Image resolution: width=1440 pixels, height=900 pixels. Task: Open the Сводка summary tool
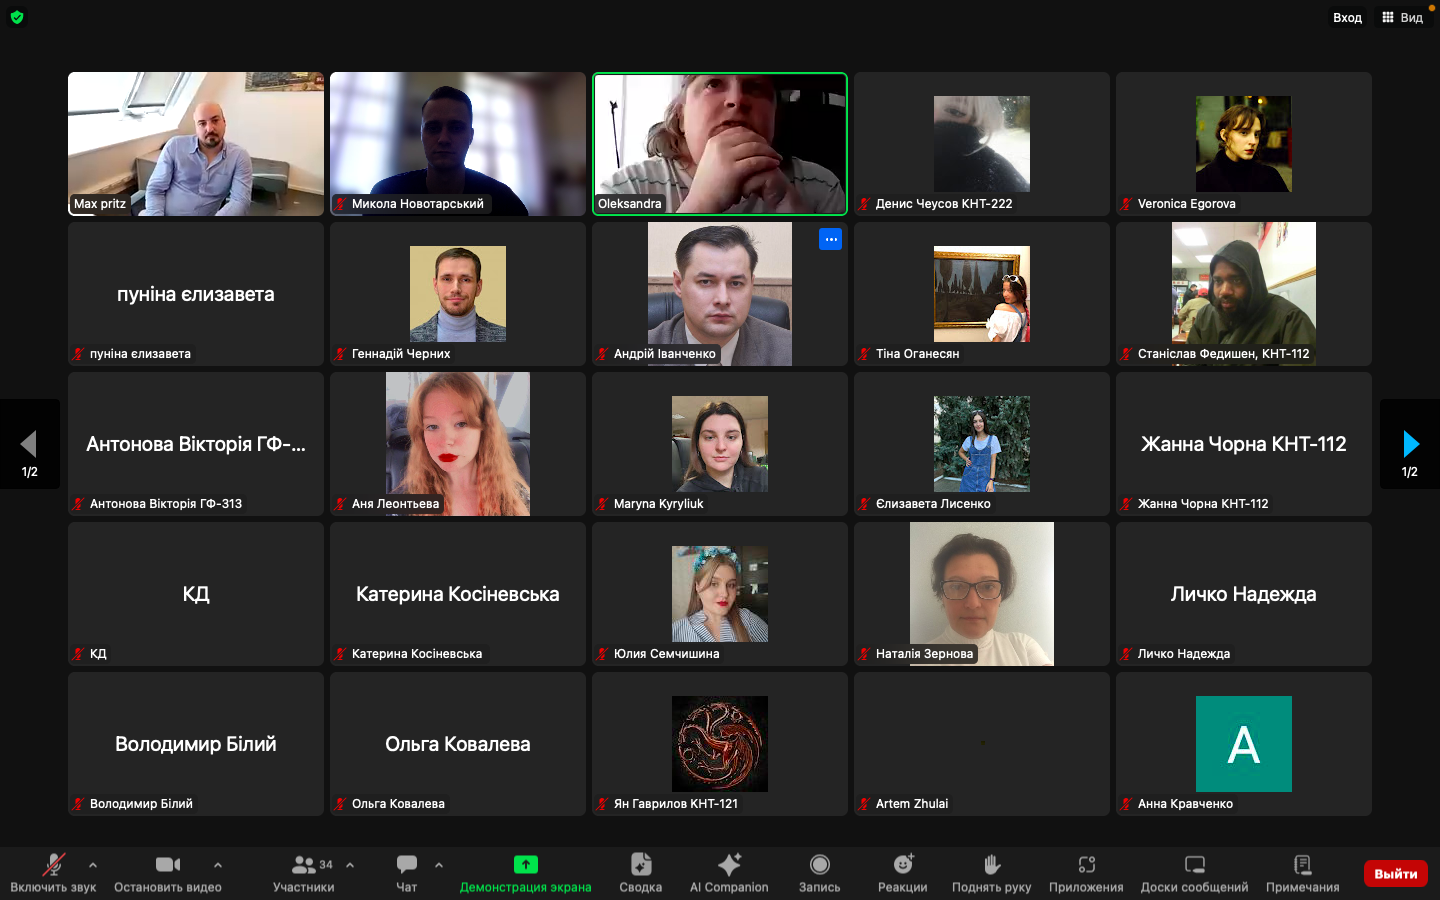click(x=640, y=866)
